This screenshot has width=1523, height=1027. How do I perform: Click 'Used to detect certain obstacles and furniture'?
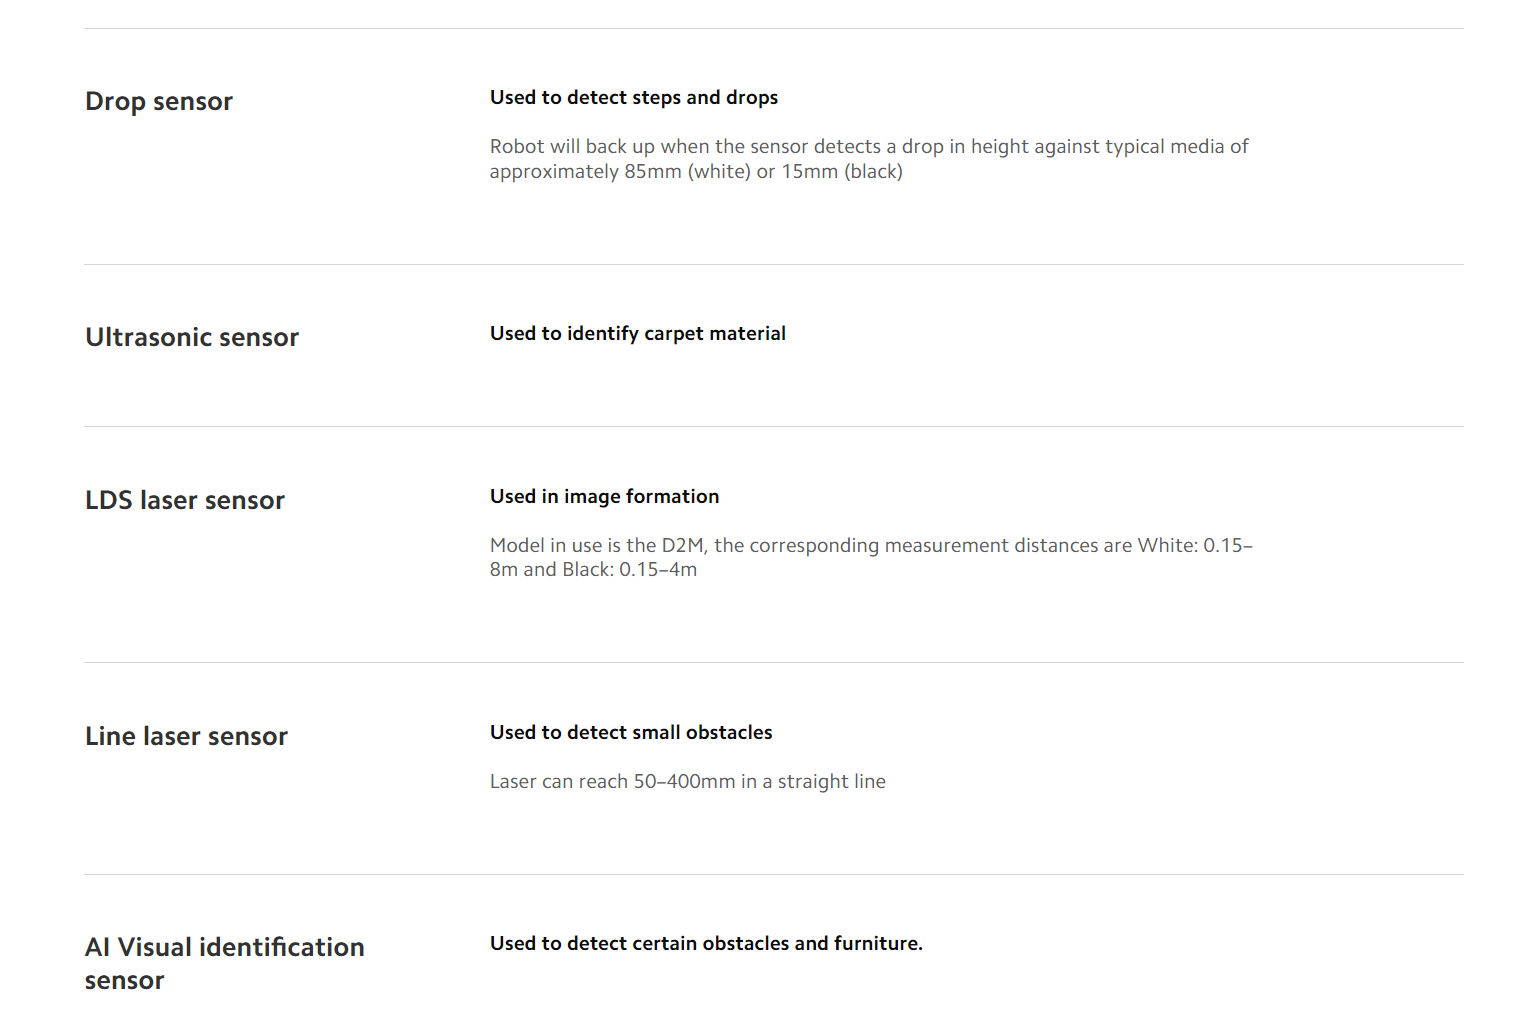click(706, 943)
